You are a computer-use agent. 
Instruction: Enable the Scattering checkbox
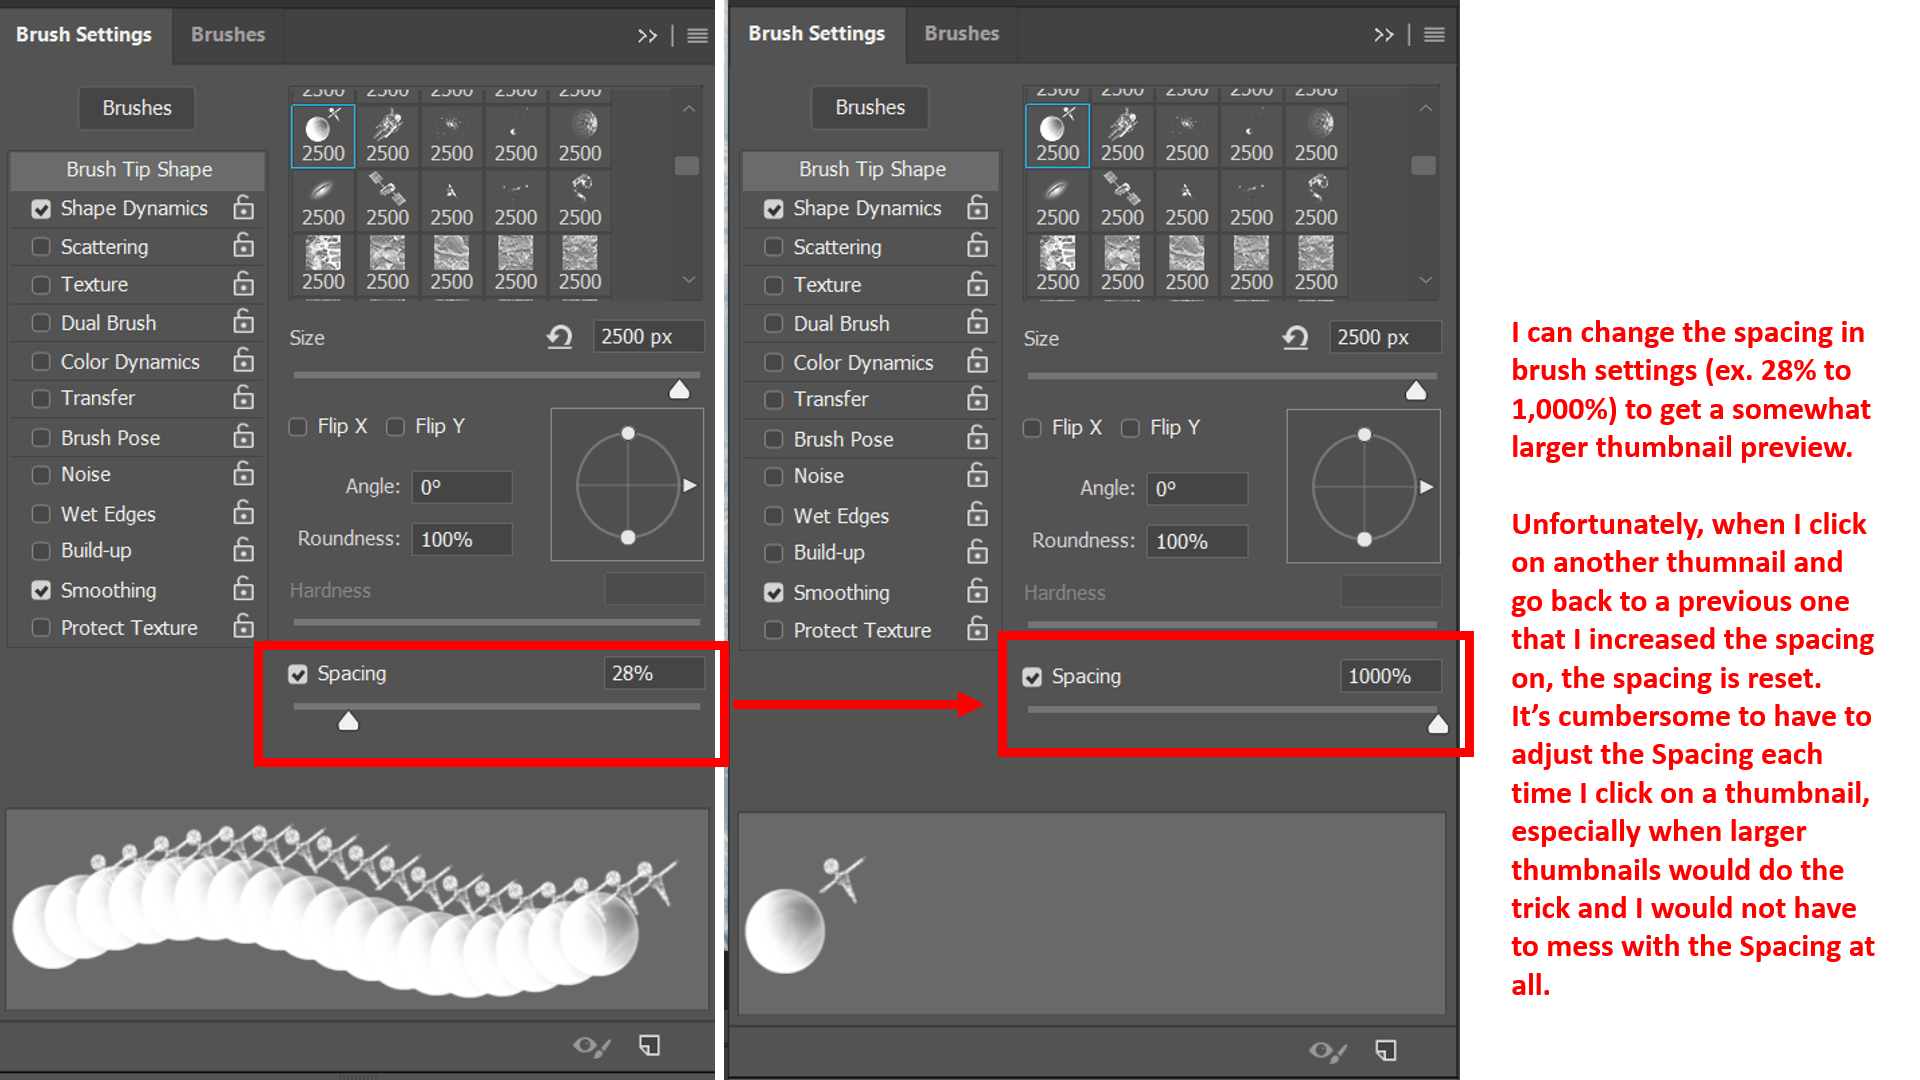[x=41, y=246]
